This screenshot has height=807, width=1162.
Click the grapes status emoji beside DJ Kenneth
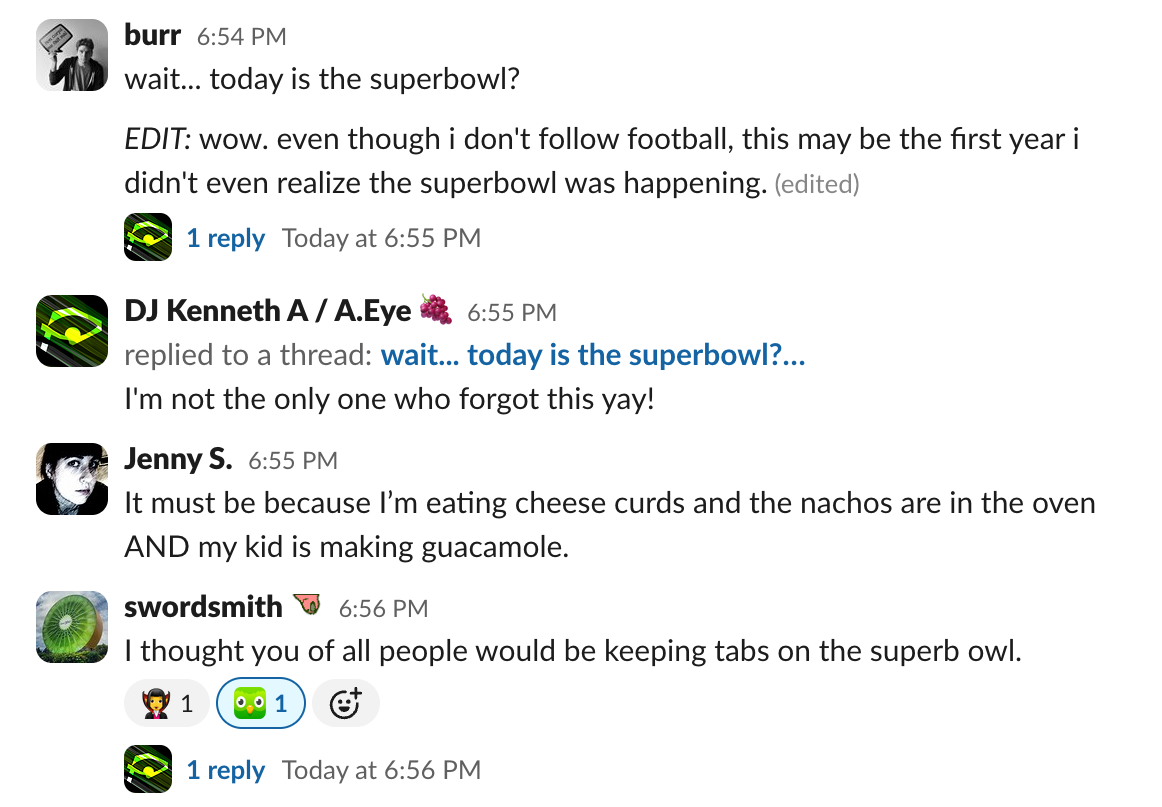pos(436,310)
